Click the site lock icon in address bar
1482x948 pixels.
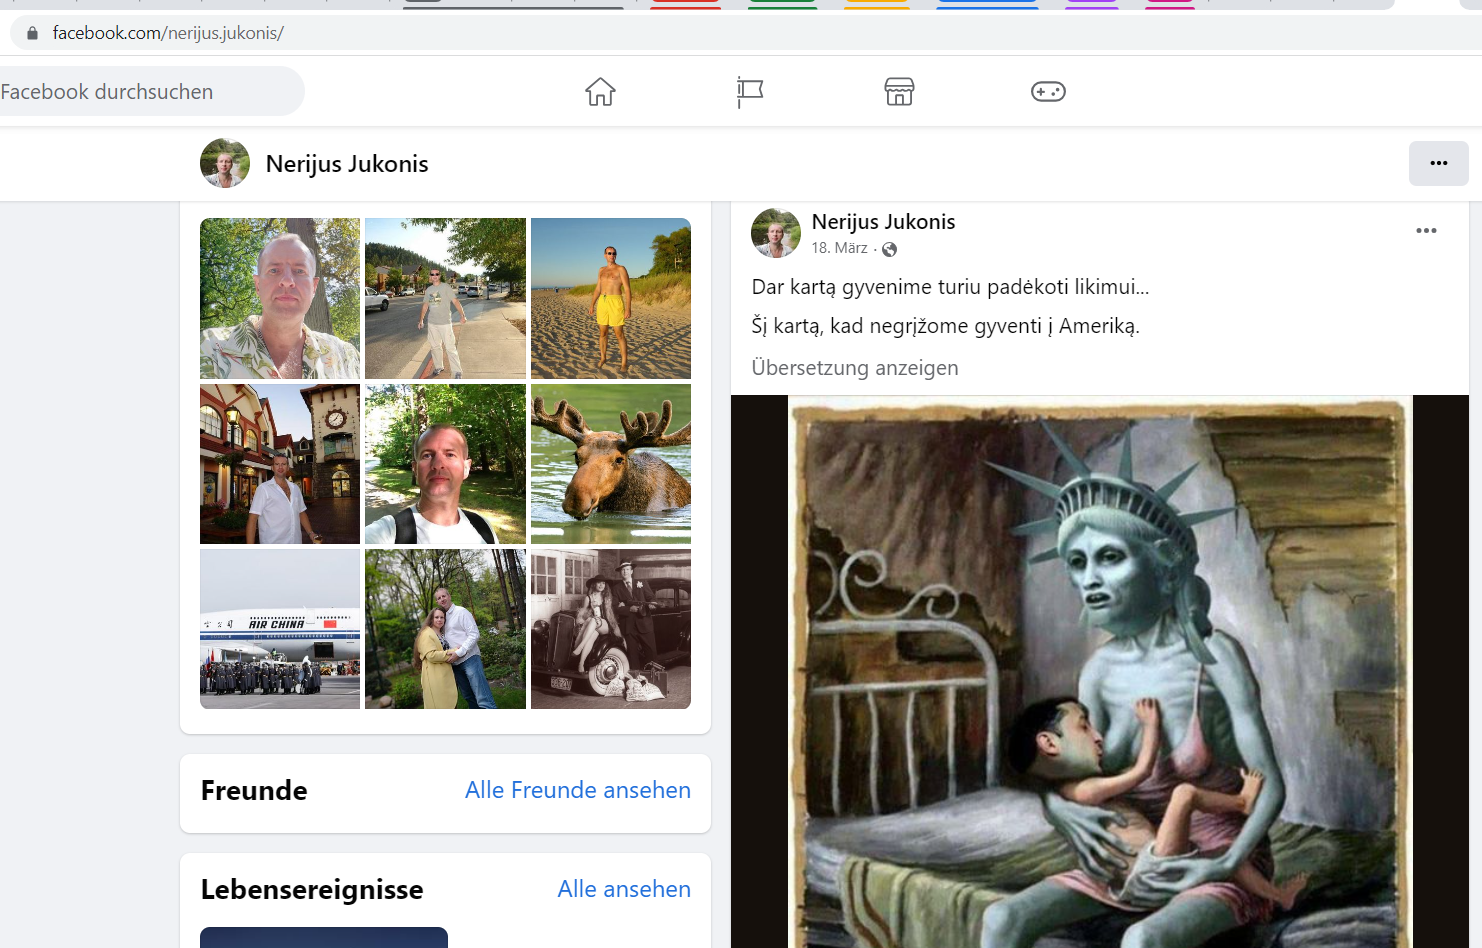32,33
